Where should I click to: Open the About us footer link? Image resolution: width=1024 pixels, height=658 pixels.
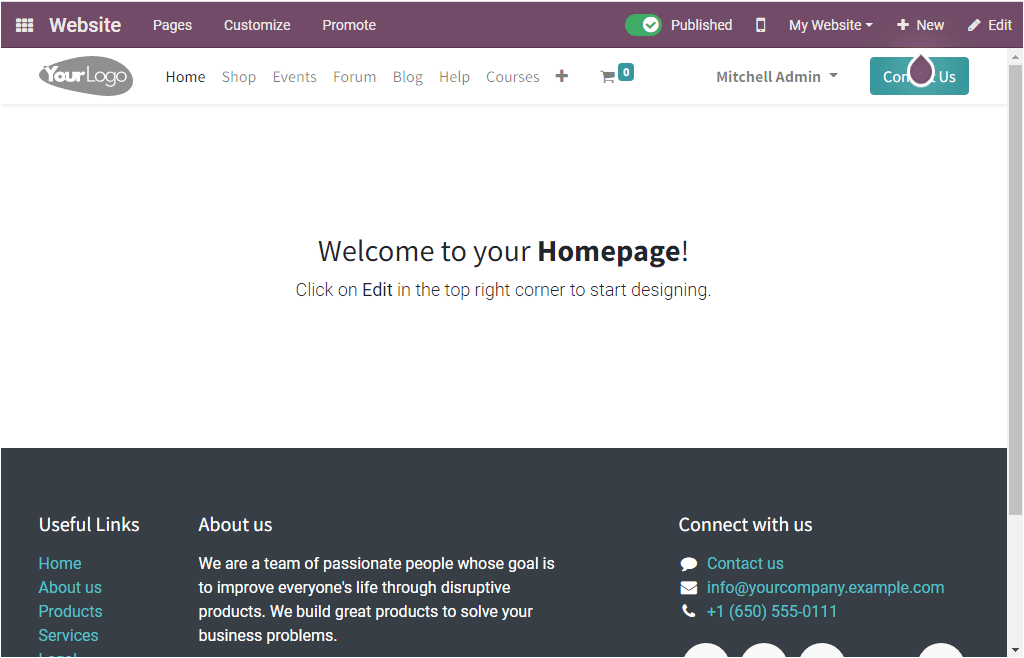(69, 587)
